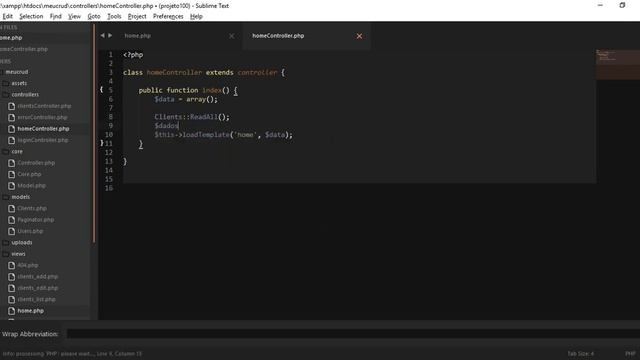Click the homeController.php file icon in tree
640x360 pixels.
(11, 129)
